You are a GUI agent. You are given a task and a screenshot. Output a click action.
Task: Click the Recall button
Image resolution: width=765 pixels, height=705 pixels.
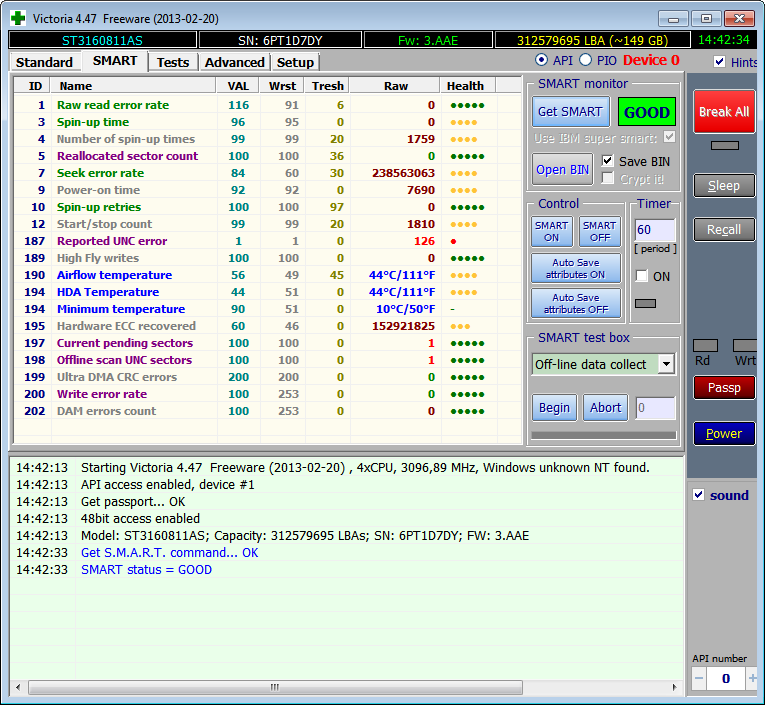pos(724,229)
